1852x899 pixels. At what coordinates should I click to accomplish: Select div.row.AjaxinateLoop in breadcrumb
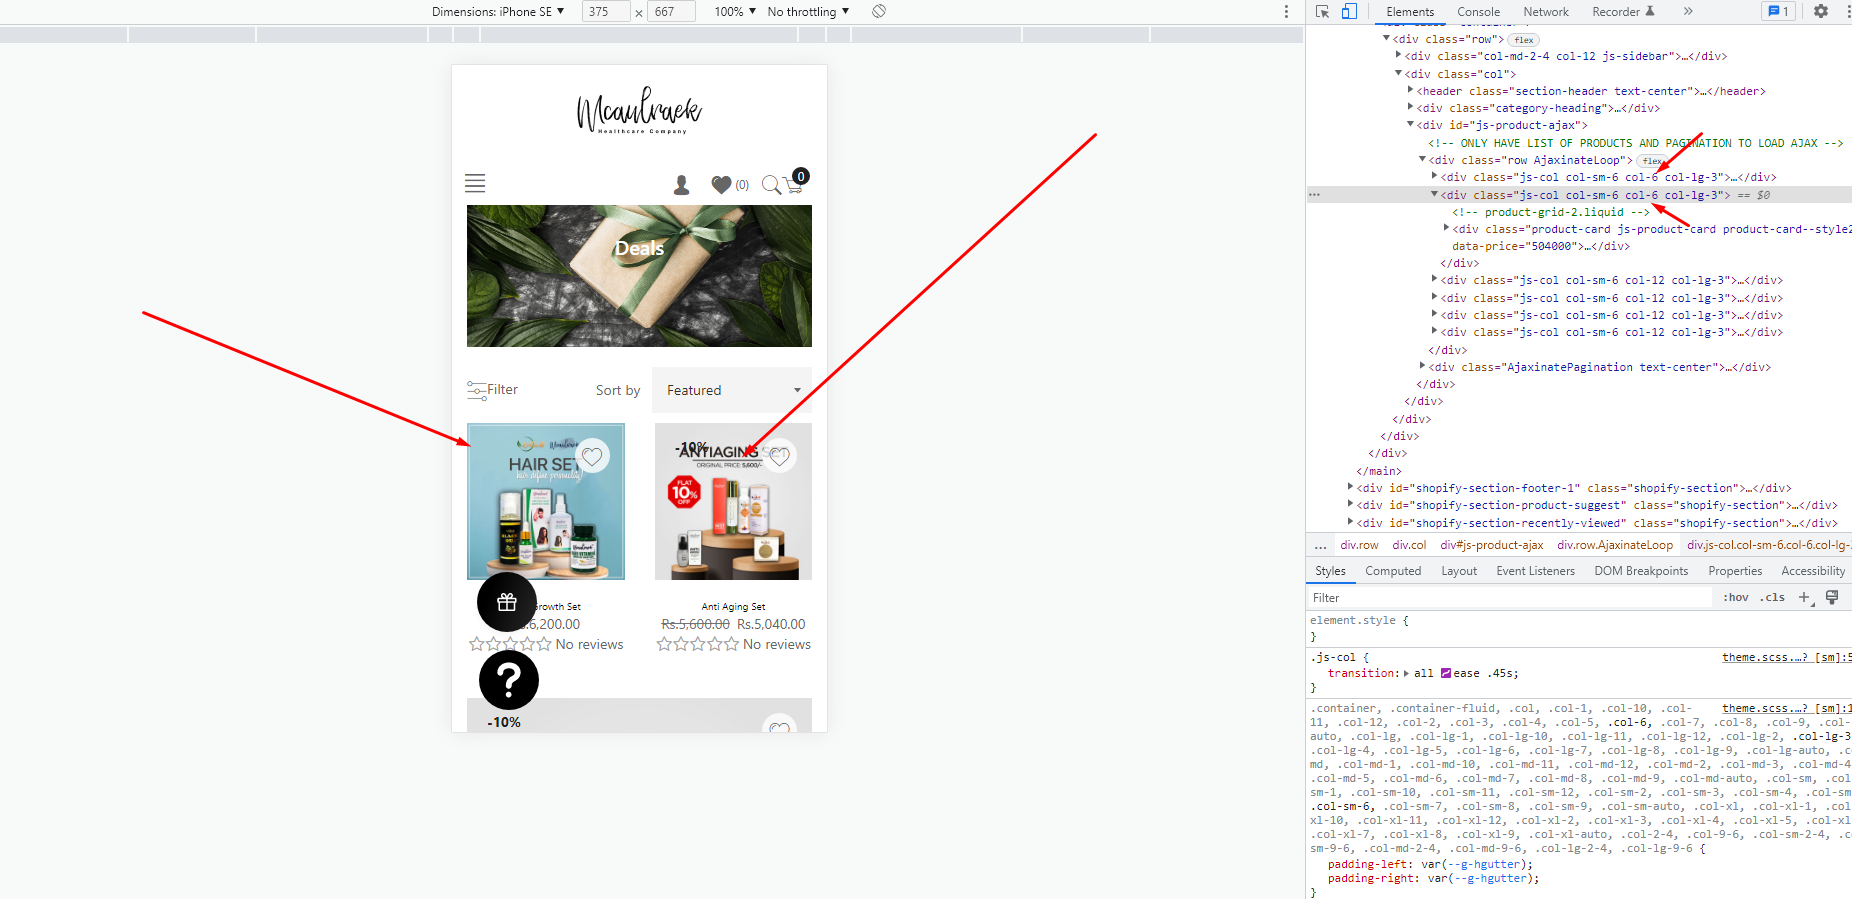coord(1615,545)
